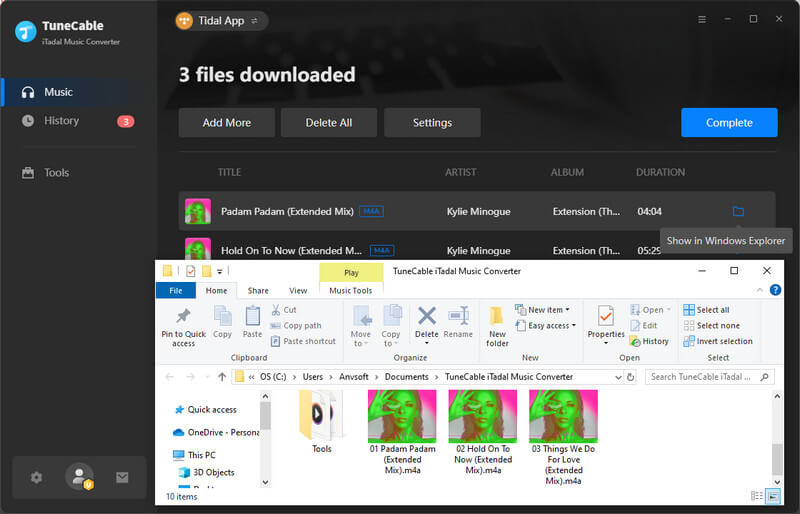
Task: Switch source with Tidal App selector
Action: (221, 21)
